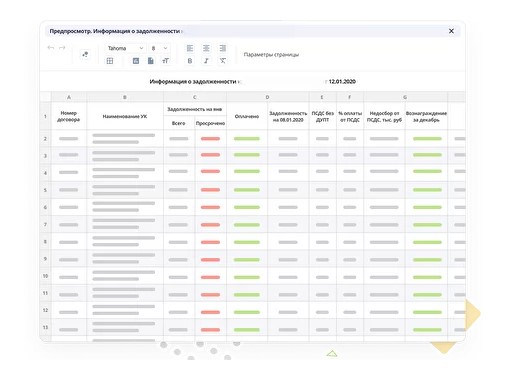Click the 'Наименование УК' header cell
Screen dimensions: 518x373
click(125, 116)
